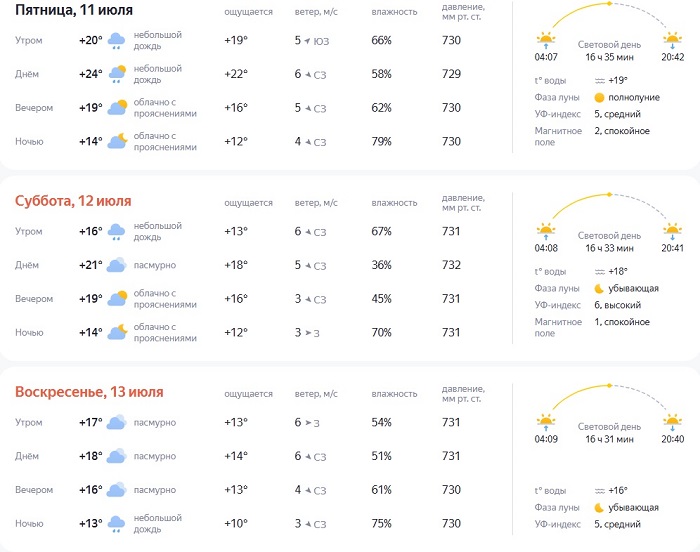Click Saturday daytime pressure value 732
The image size is (700, 552).
coord(451,265)
